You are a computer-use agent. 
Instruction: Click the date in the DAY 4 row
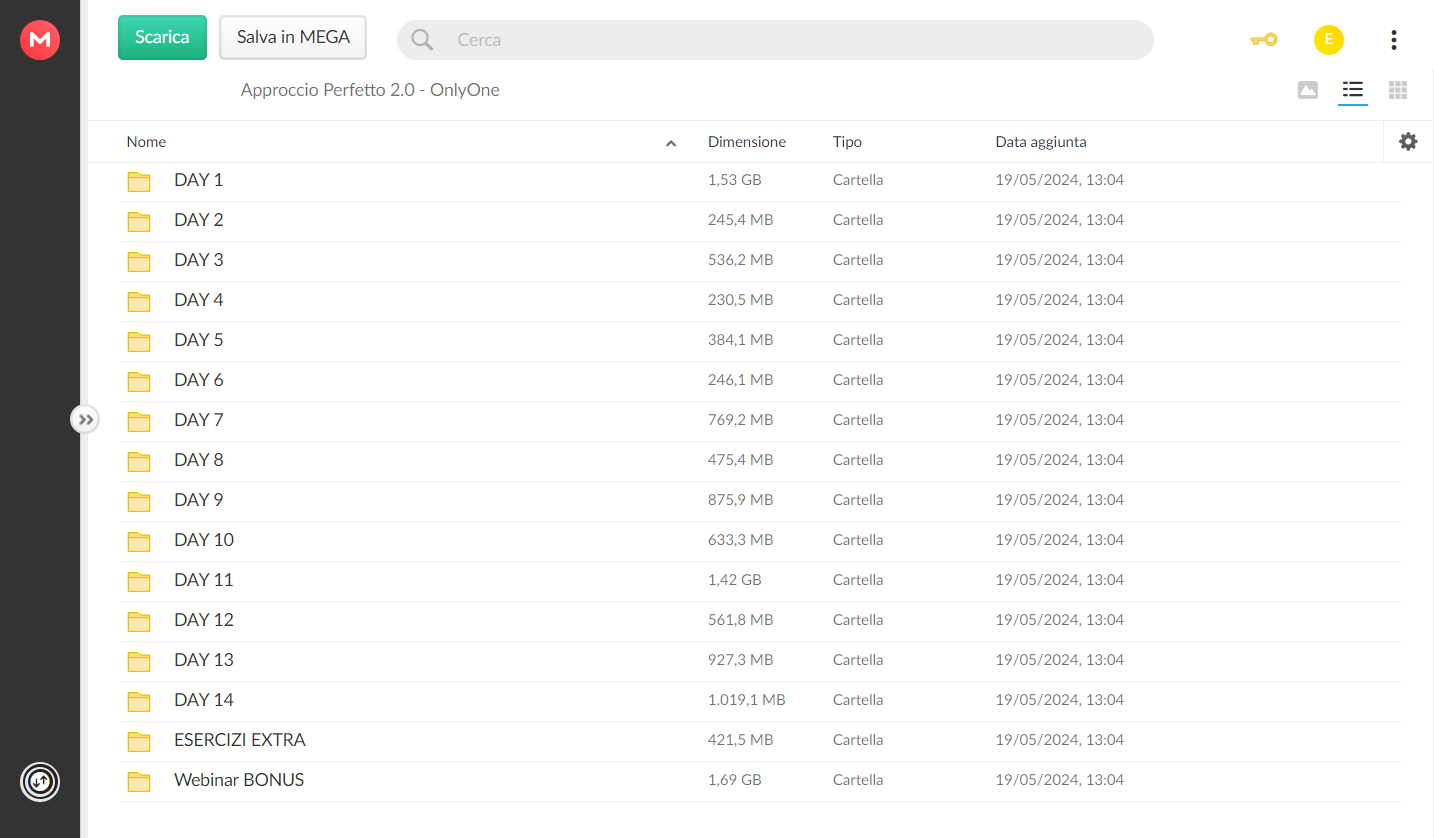coord(1060,300)
